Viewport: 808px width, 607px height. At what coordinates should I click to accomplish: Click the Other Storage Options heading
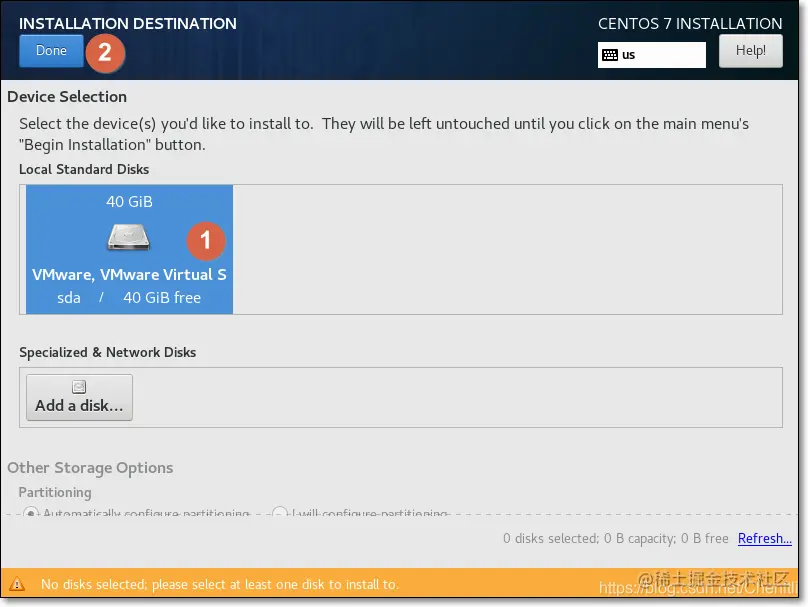(90, 468)
